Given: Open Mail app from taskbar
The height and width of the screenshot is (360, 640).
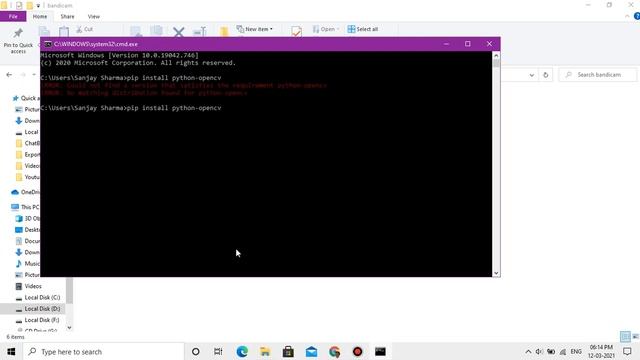Looking at the screenshot, I should 311,351.
